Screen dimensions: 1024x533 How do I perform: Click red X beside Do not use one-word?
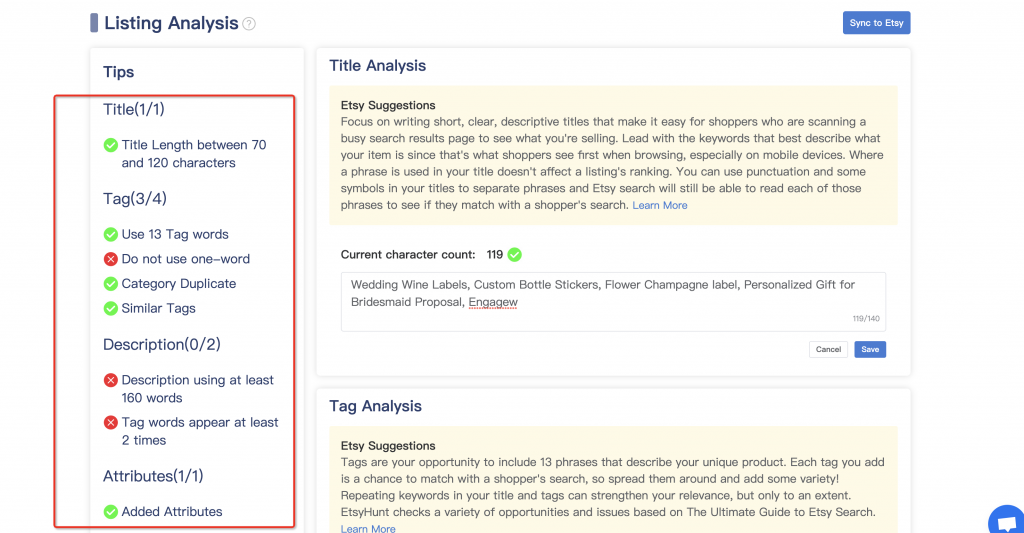click(111, 259)
